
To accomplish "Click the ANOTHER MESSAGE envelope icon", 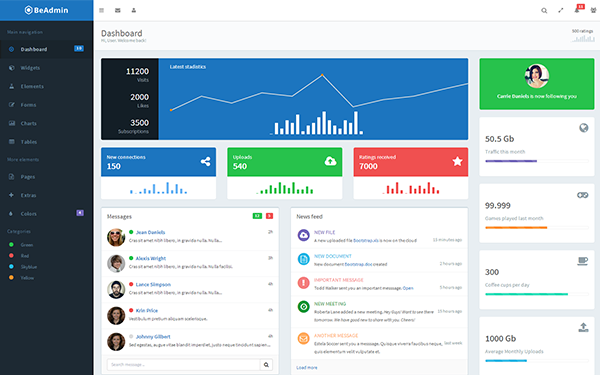I will click(303, 338).
